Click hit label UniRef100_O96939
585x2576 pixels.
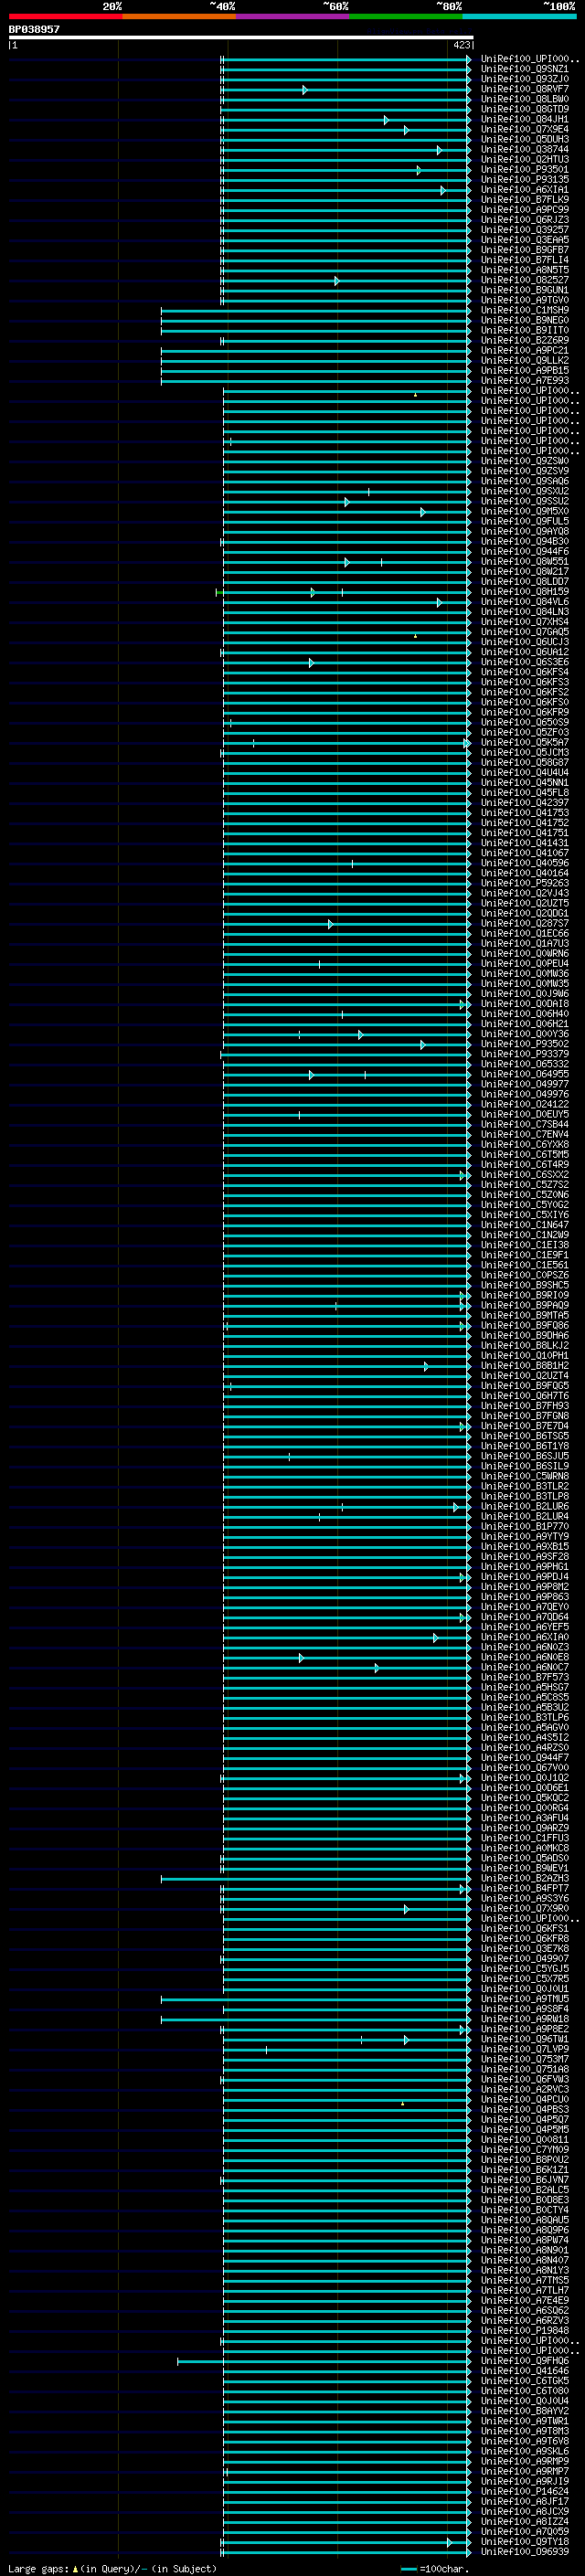point(525,2553)
